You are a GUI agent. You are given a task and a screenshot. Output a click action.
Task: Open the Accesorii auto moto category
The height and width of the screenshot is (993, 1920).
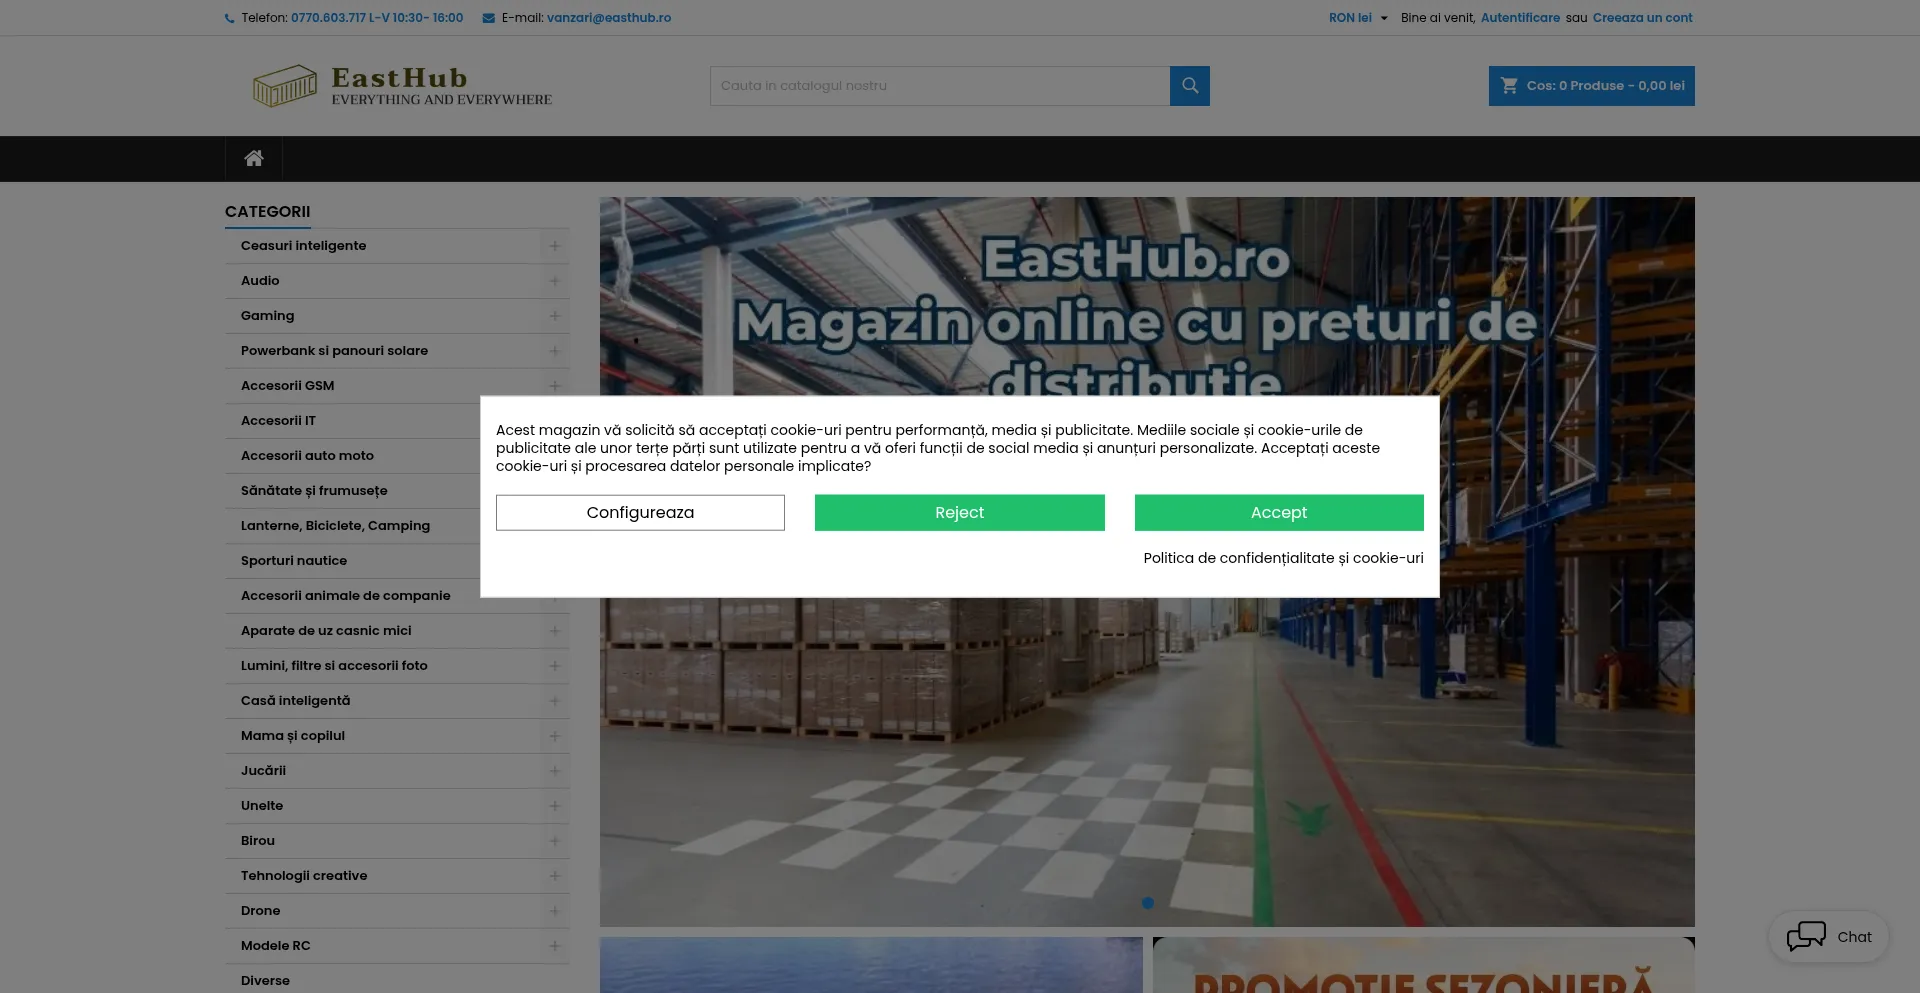(x=307, y=456)
